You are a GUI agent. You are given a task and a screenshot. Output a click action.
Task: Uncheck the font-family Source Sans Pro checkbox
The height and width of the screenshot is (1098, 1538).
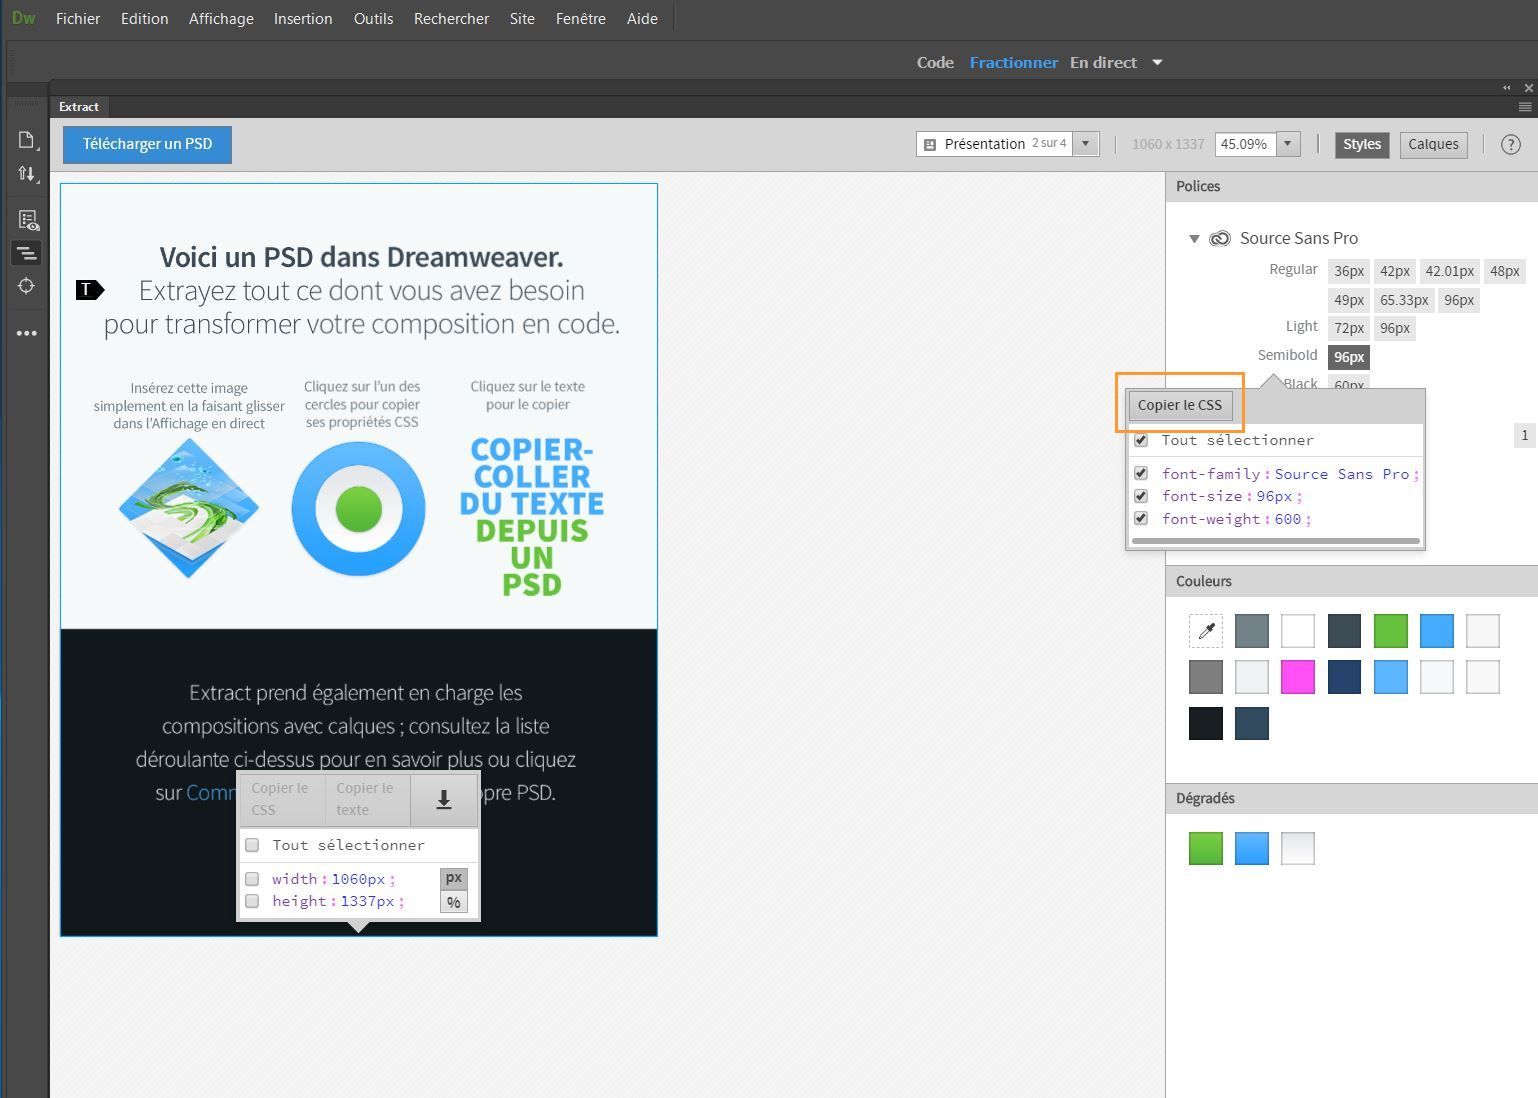pos(1141,473)
